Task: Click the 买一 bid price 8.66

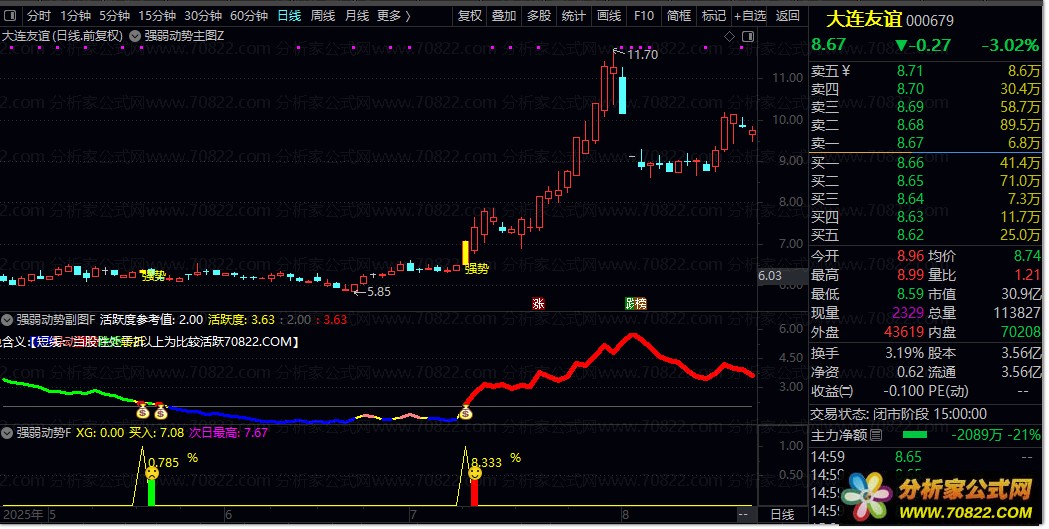Action: tap(910, 163)
